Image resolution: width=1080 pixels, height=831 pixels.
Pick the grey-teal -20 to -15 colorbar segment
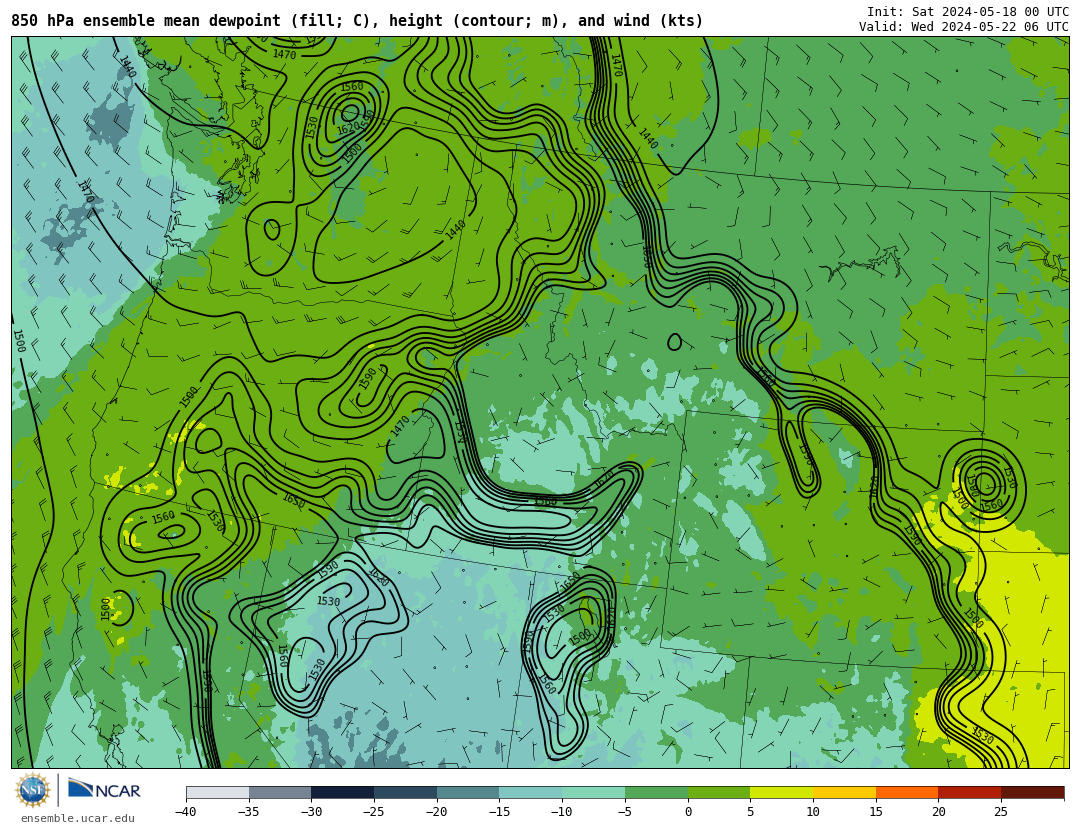click(468, 792)
